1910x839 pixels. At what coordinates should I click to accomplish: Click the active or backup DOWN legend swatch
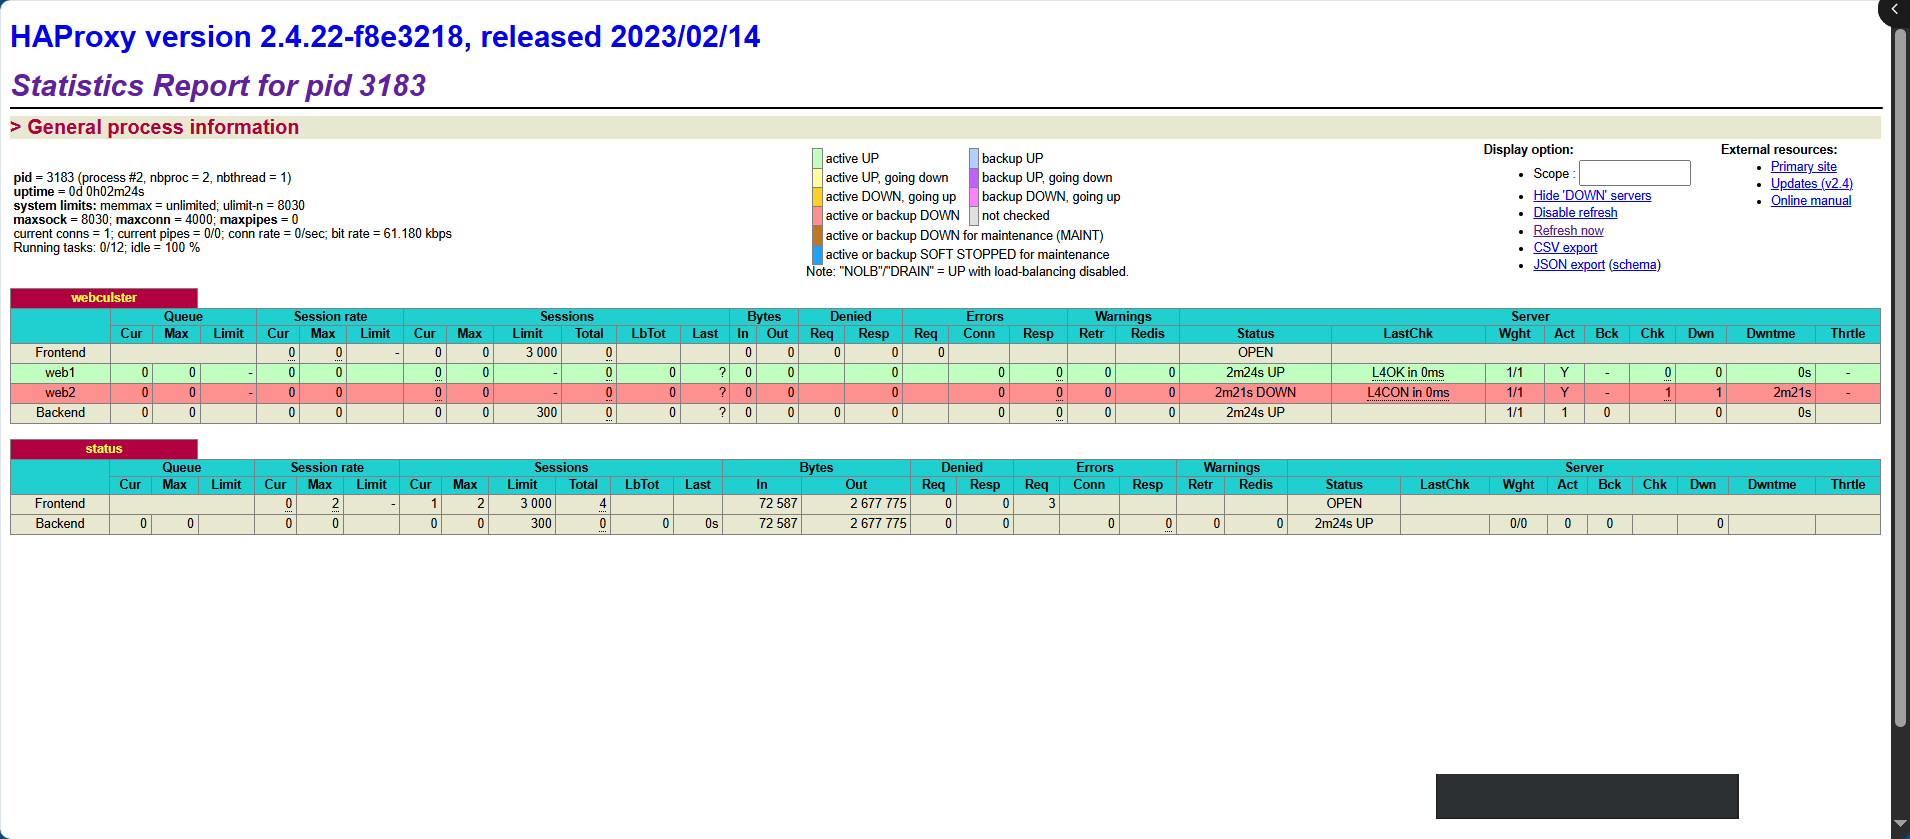tap(817, 216)
